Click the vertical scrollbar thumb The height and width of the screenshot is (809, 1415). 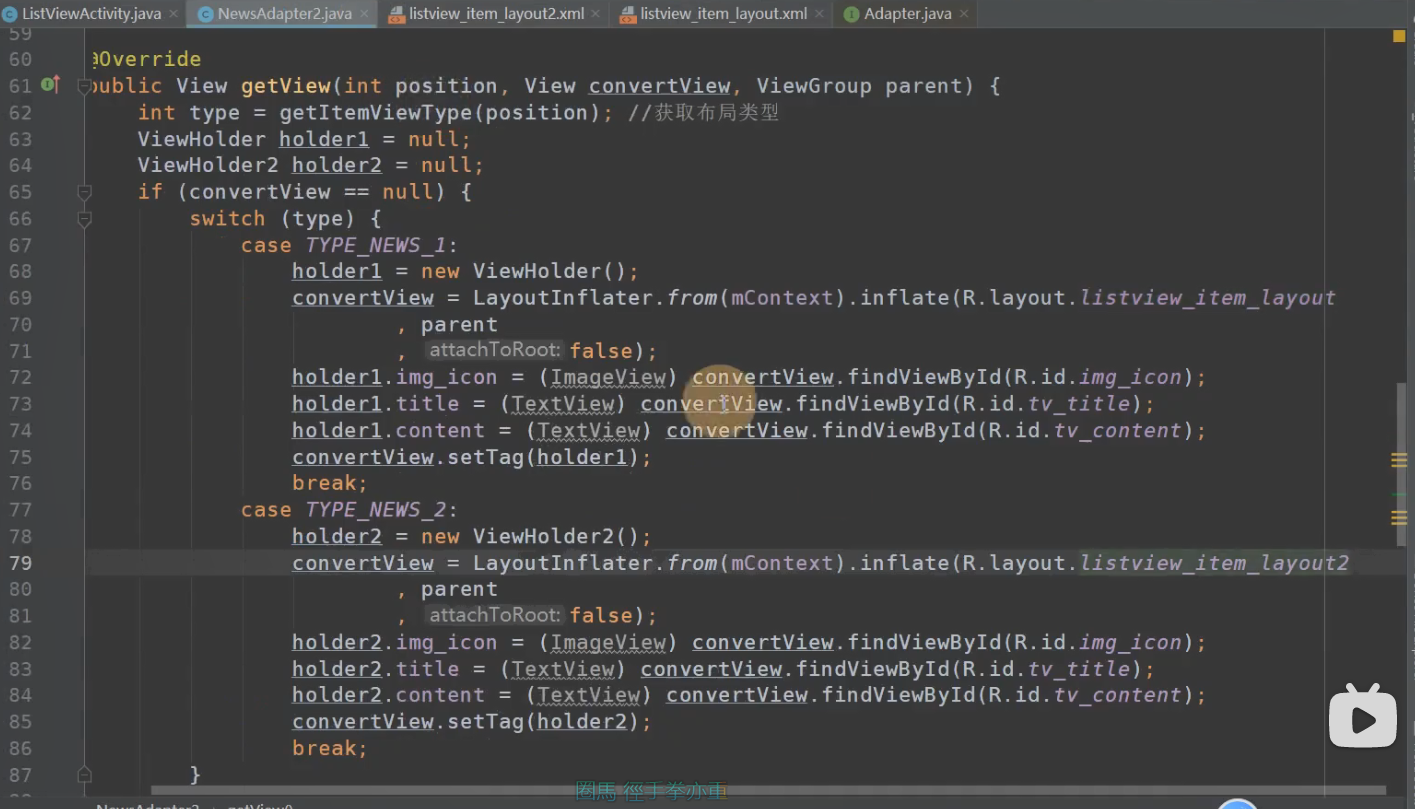(x=1402, y=464)
